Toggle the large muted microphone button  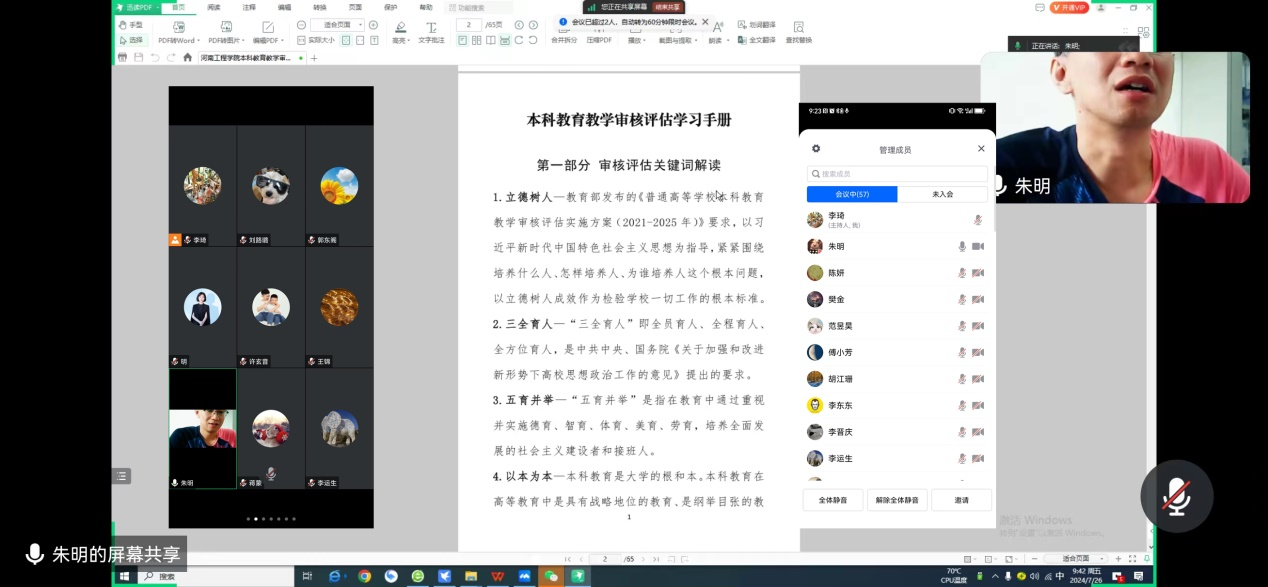tap(1177, 497)
